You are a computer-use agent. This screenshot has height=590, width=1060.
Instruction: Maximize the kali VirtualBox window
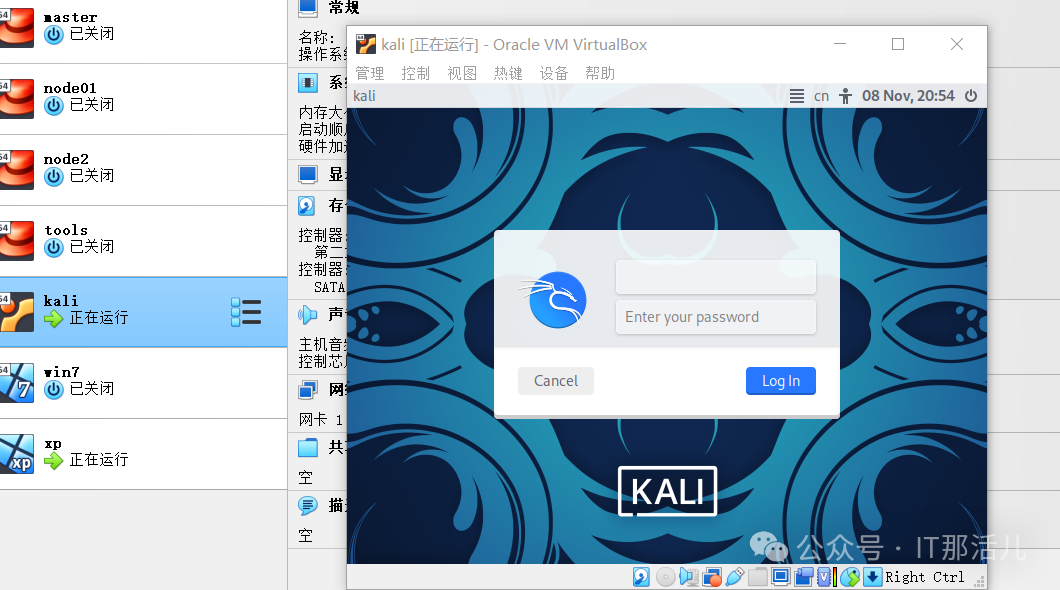[898, 44]
